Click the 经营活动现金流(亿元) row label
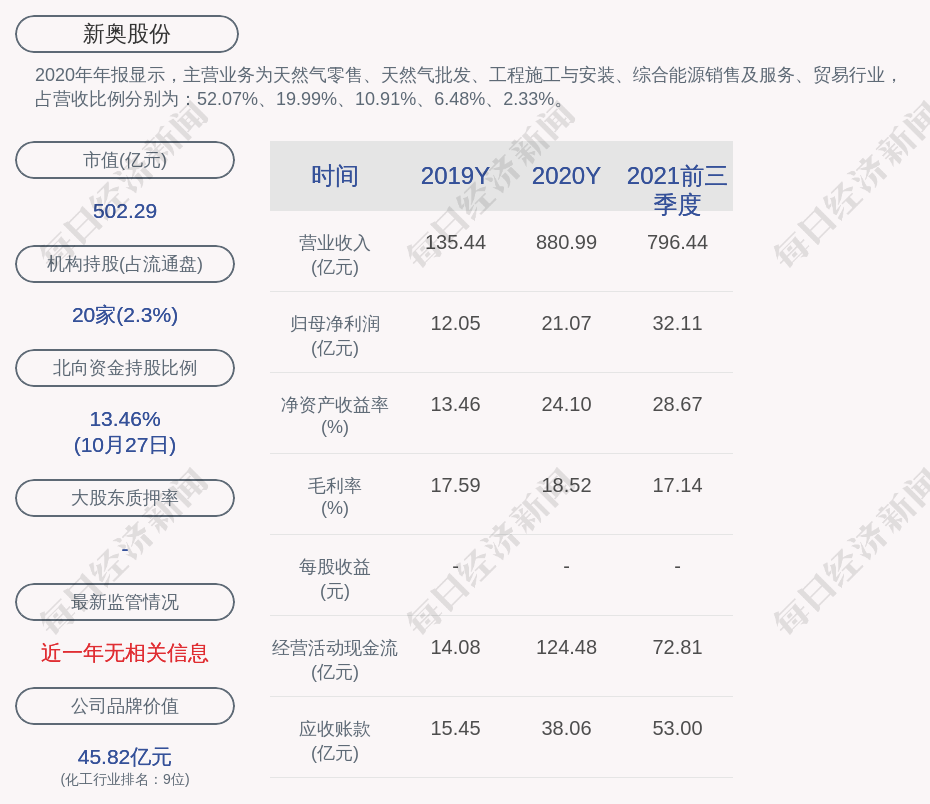This screenshot has width=930, height=804. (x=335, y=659)
